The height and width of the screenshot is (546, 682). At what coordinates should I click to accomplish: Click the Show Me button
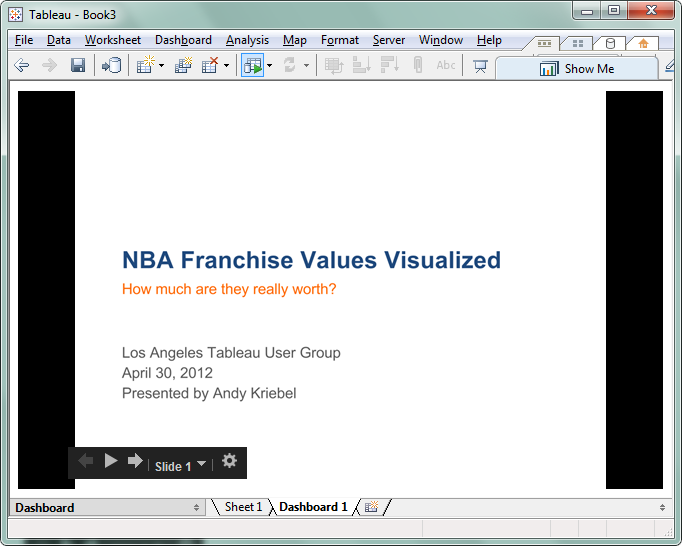click(x=577, y=69)
